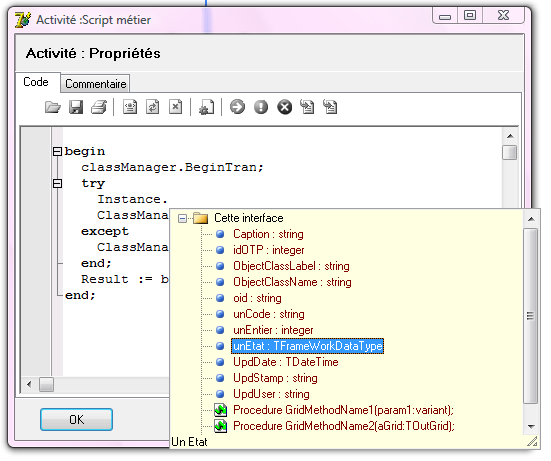Save the script with floppy disk icon
The image size is (551, 461).
point(76,107)
